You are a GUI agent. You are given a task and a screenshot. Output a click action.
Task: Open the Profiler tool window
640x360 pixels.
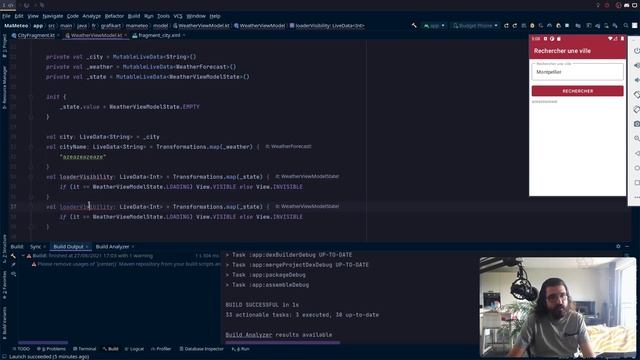161,349
